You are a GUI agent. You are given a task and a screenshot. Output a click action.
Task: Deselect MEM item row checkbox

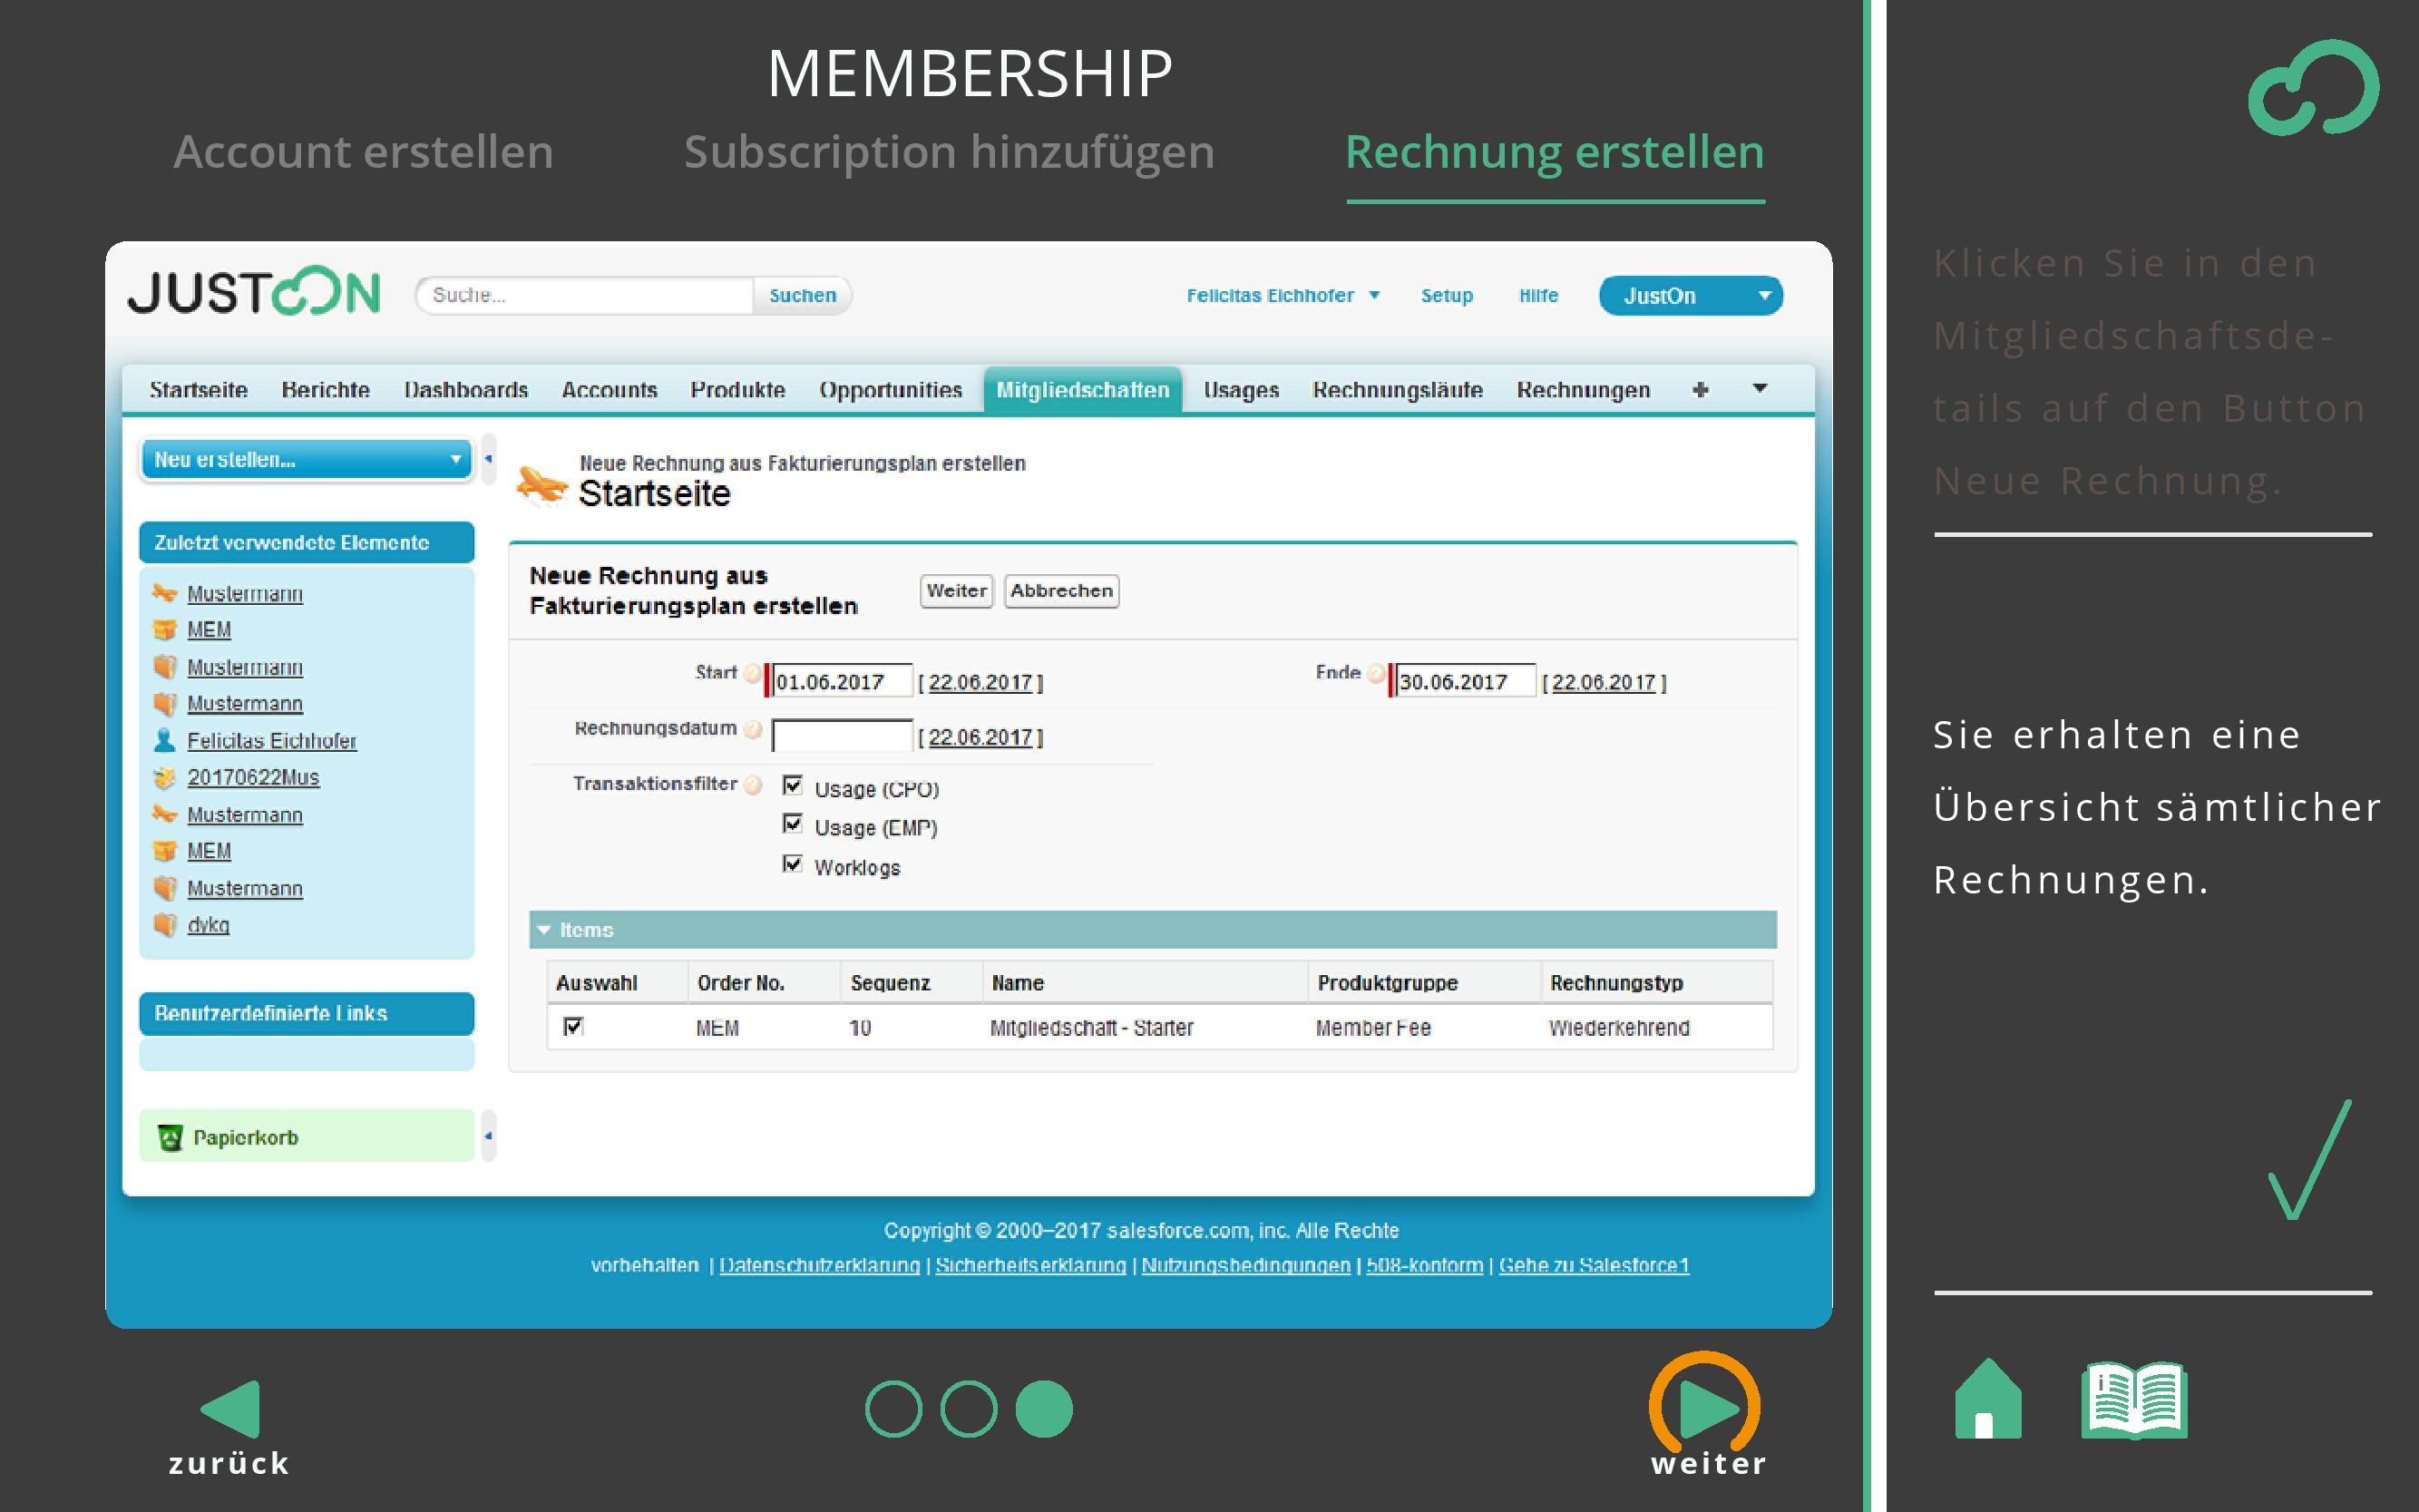573,1026
